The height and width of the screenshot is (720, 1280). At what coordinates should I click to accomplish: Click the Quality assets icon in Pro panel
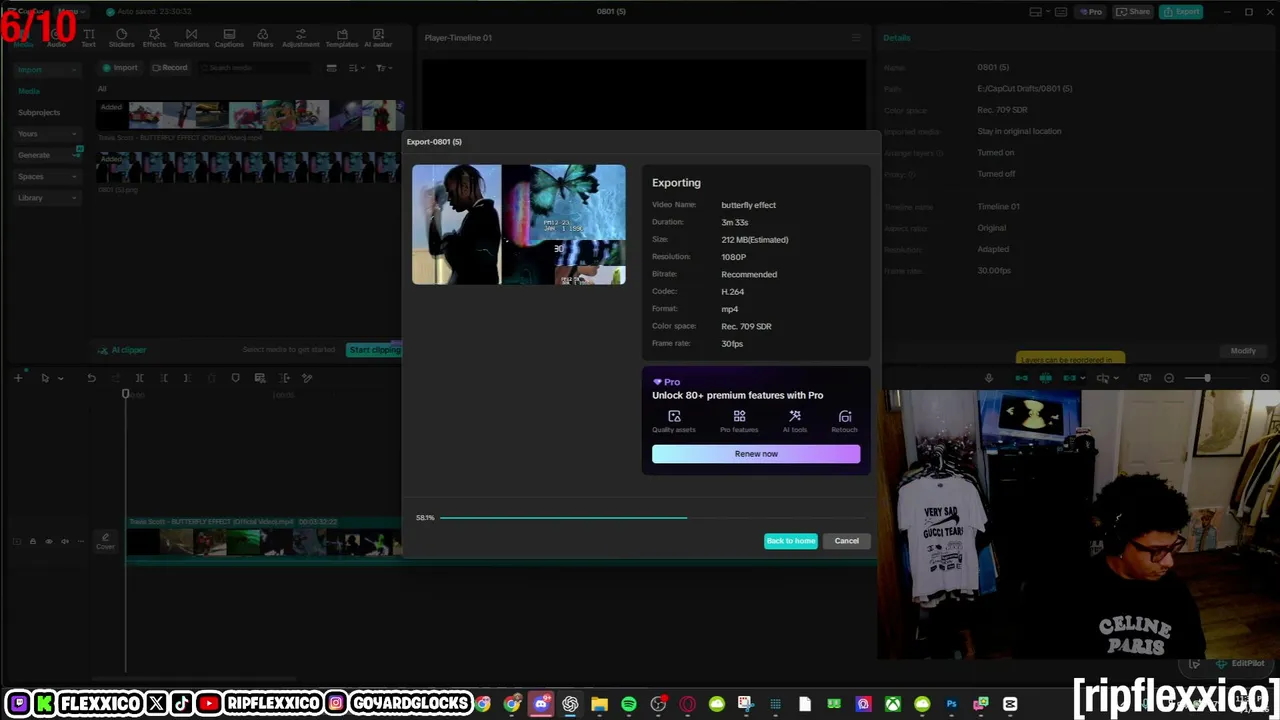point(674,417)
